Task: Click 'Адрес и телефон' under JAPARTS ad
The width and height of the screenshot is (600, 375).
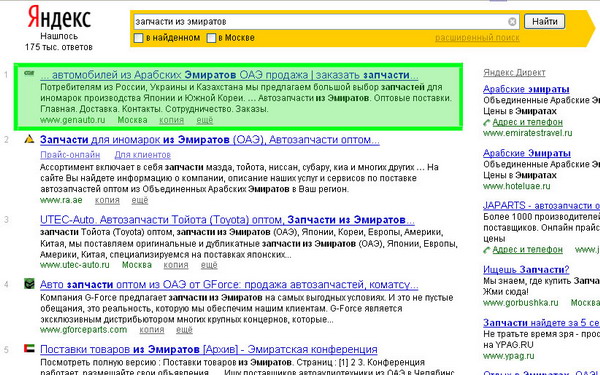Action: (x=528, y=250)
